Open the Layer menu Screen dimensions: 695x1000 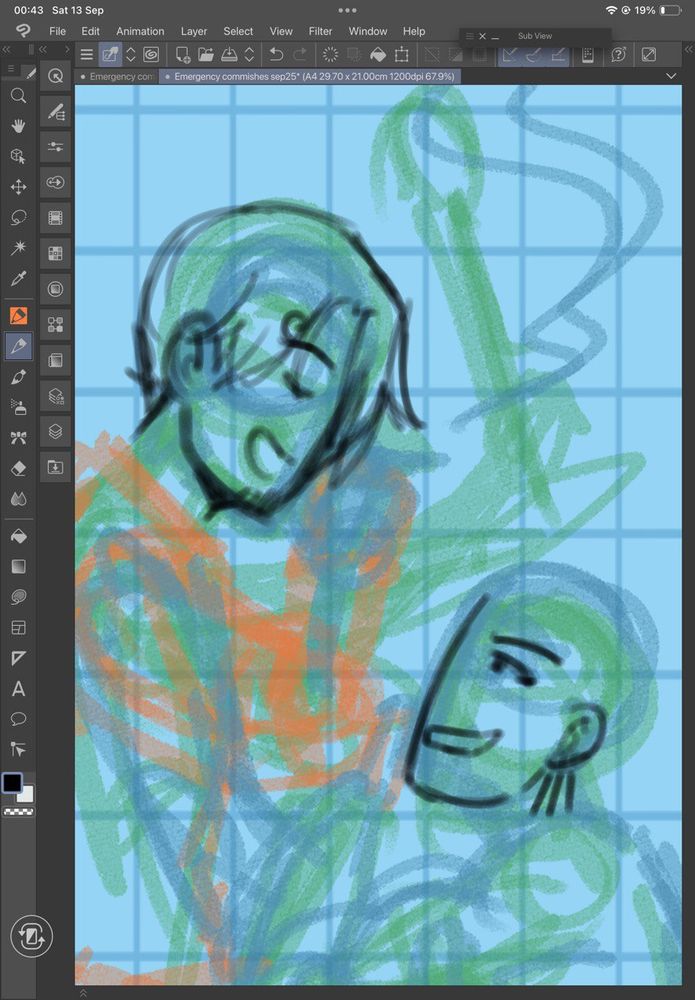click(194, 31)
